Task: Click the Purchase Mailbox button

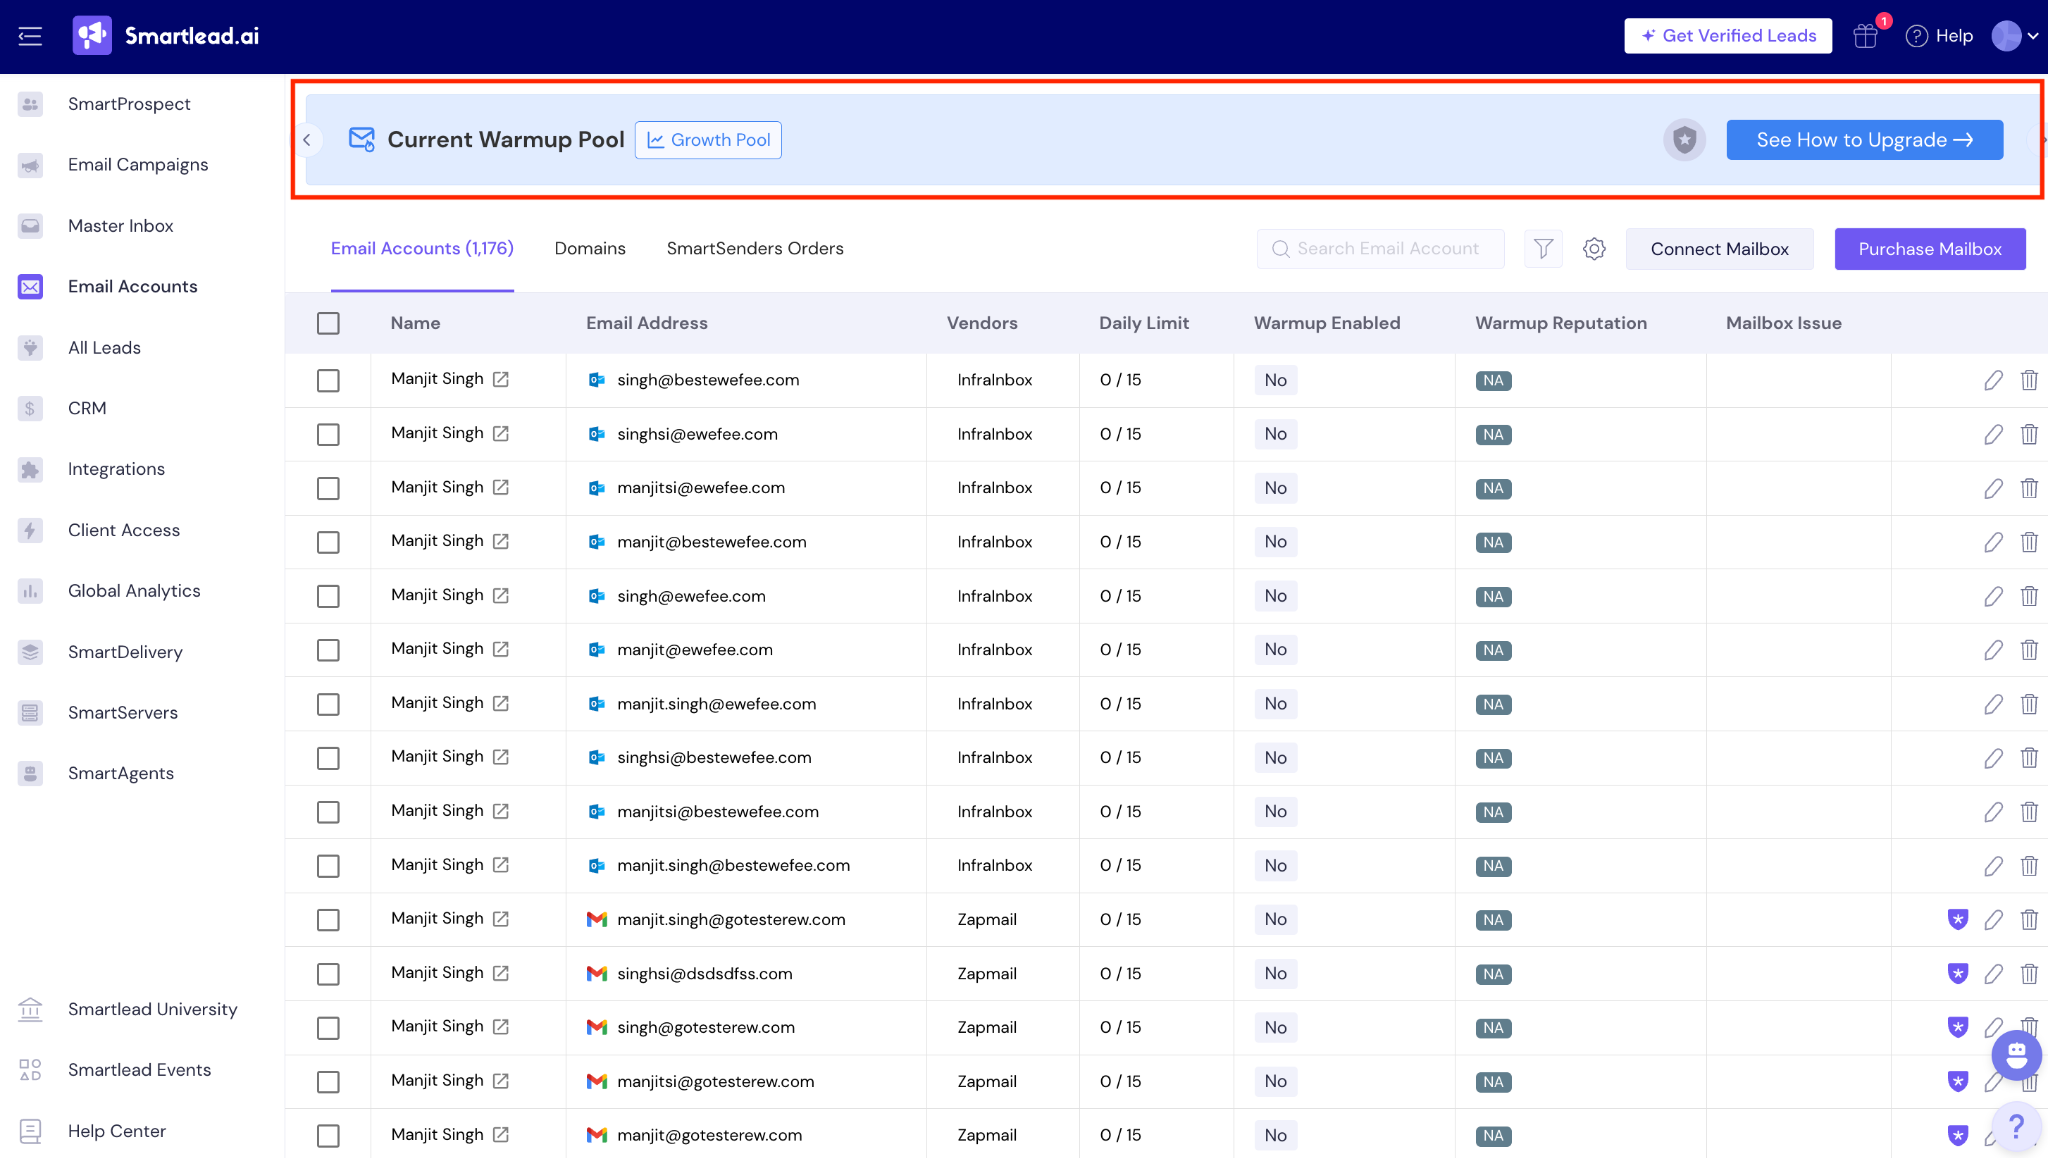Action: pos(1929,249)
